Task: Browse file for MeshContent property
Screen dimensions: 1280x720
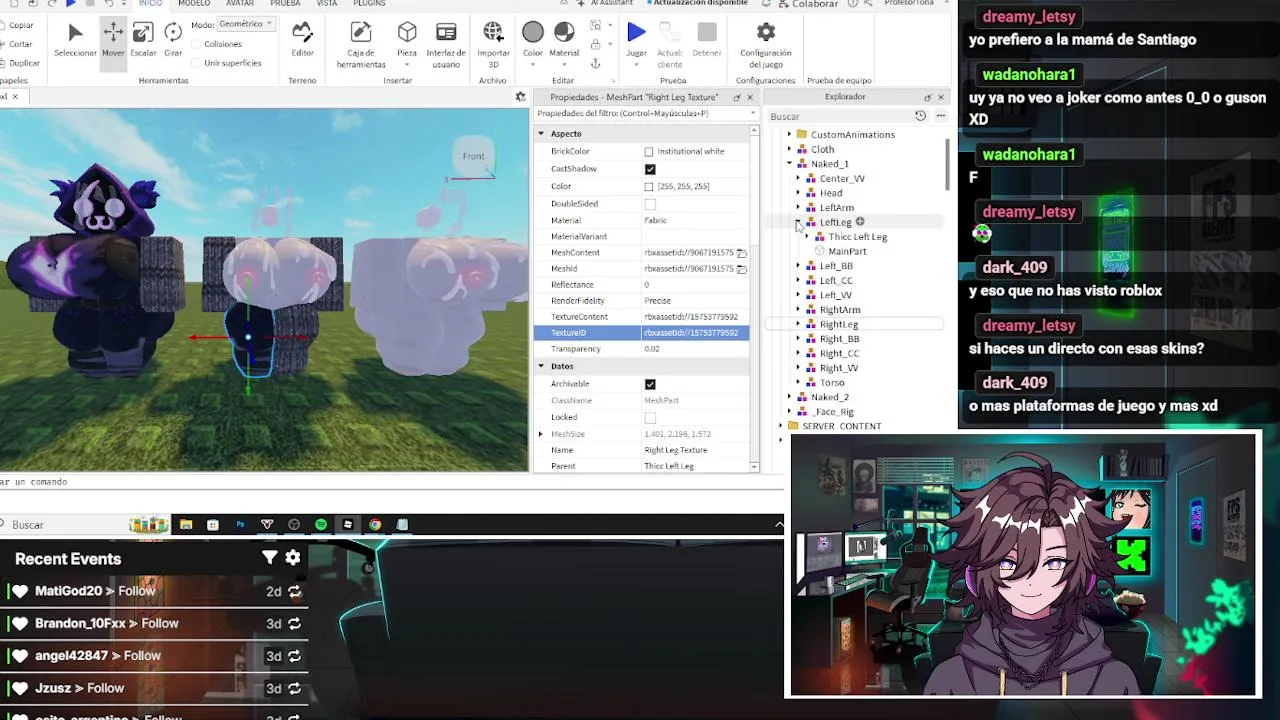Action: click(x=741, y=253)
